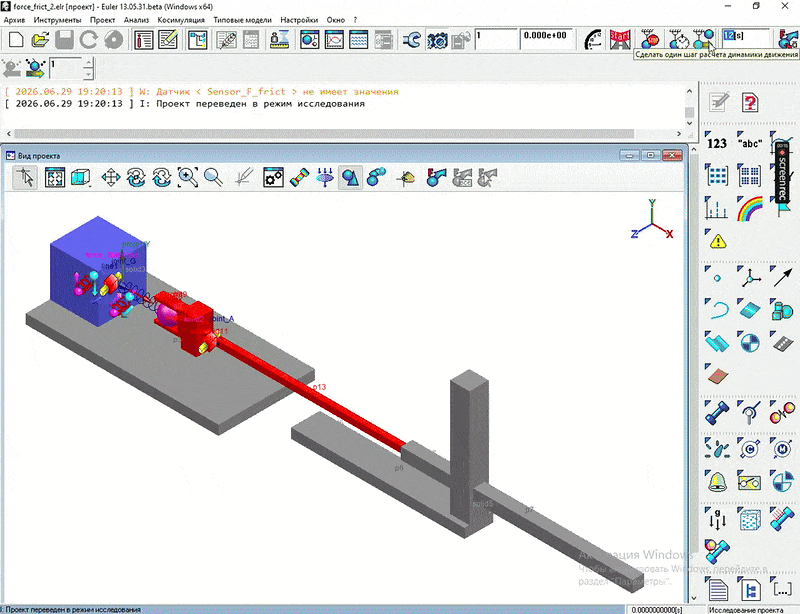The height and width of the screenshot is (614, 800).
Task: Add a blue dumbbell link object
Action: (x=717, y=412)
